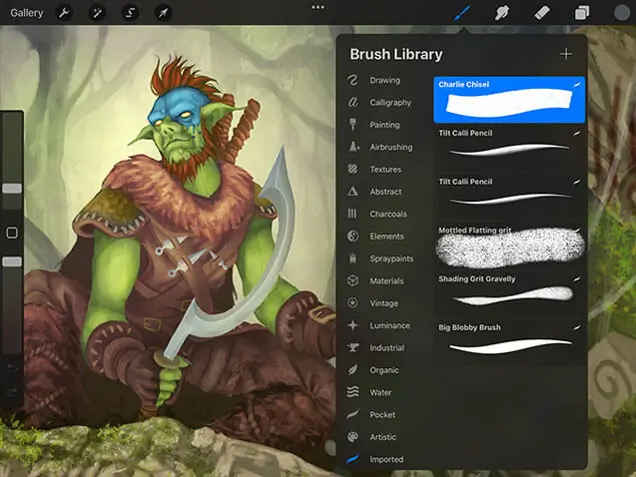
Task: Click the Imported brush set icon
Action: [353, 459]
